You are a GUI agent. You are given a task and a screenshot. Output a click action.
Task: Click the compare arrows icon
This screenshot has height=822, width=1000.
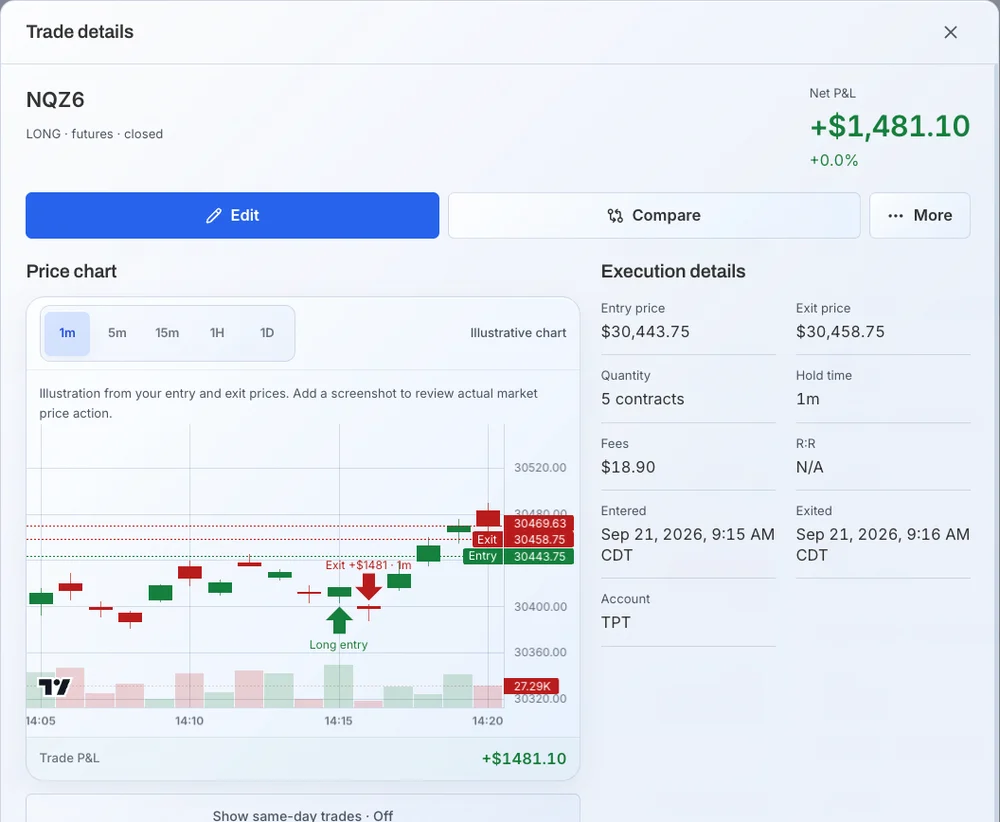[615, 216]
